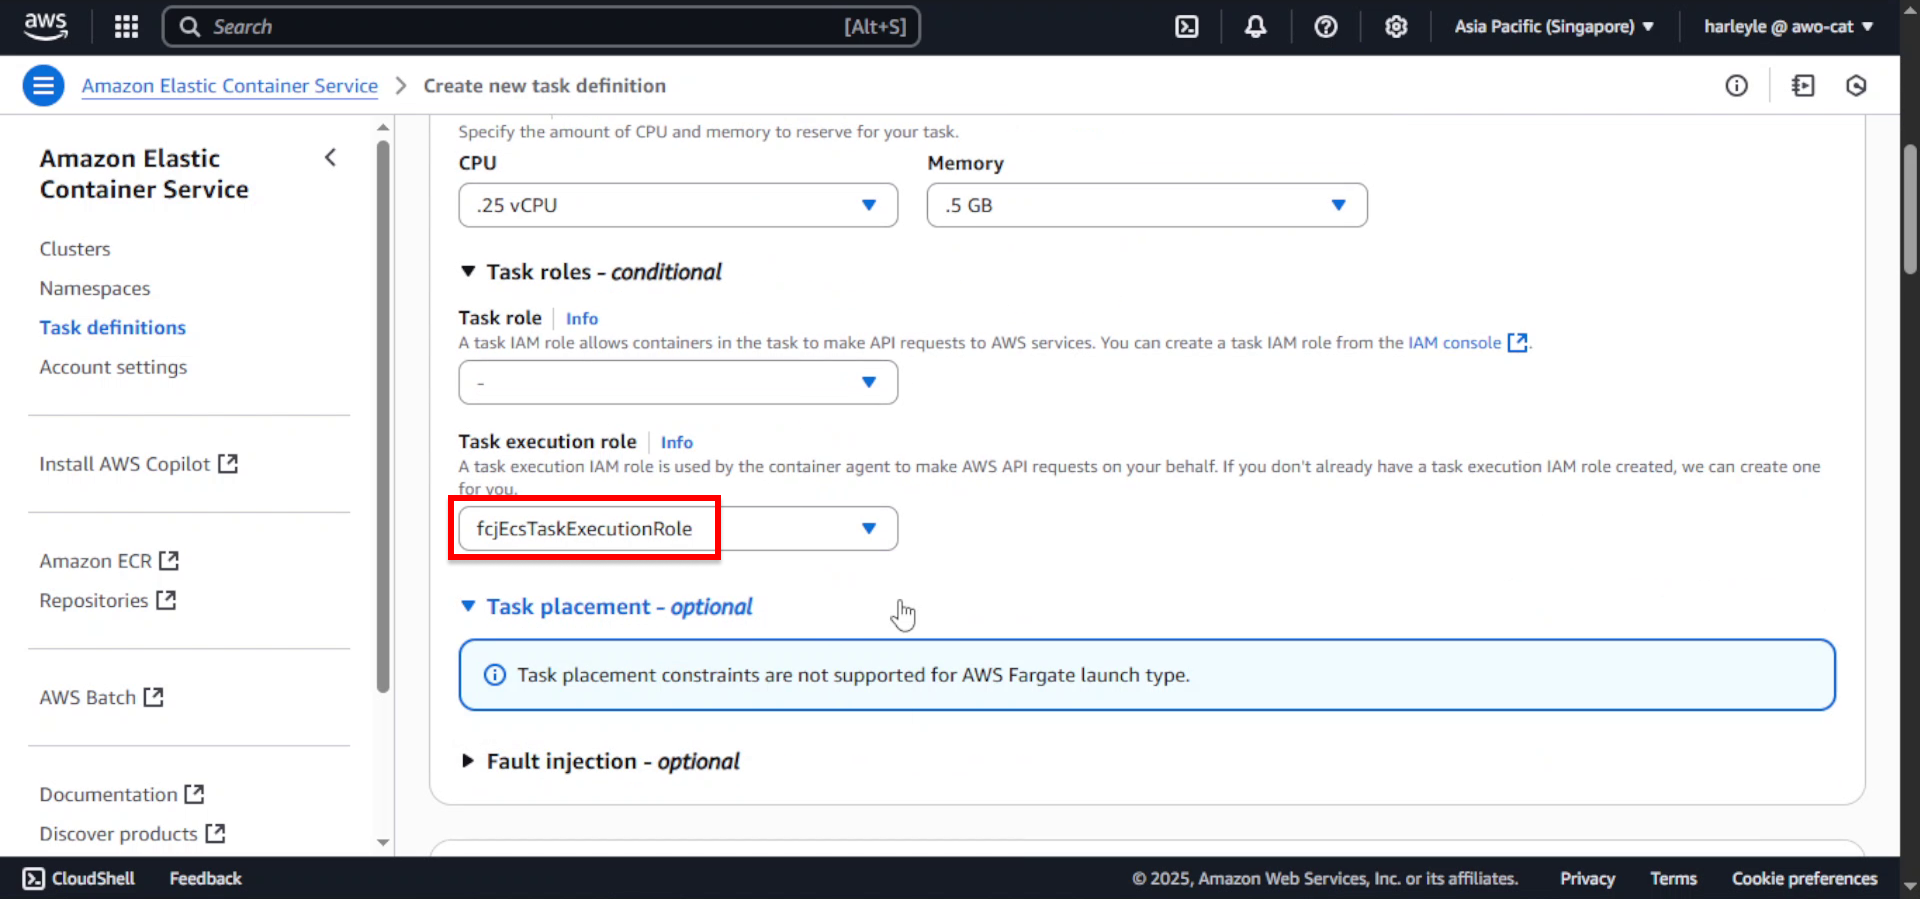This screenshot has height=899, width=1920.
Task: Click Feedback in the footer
Action: [205, 878]
